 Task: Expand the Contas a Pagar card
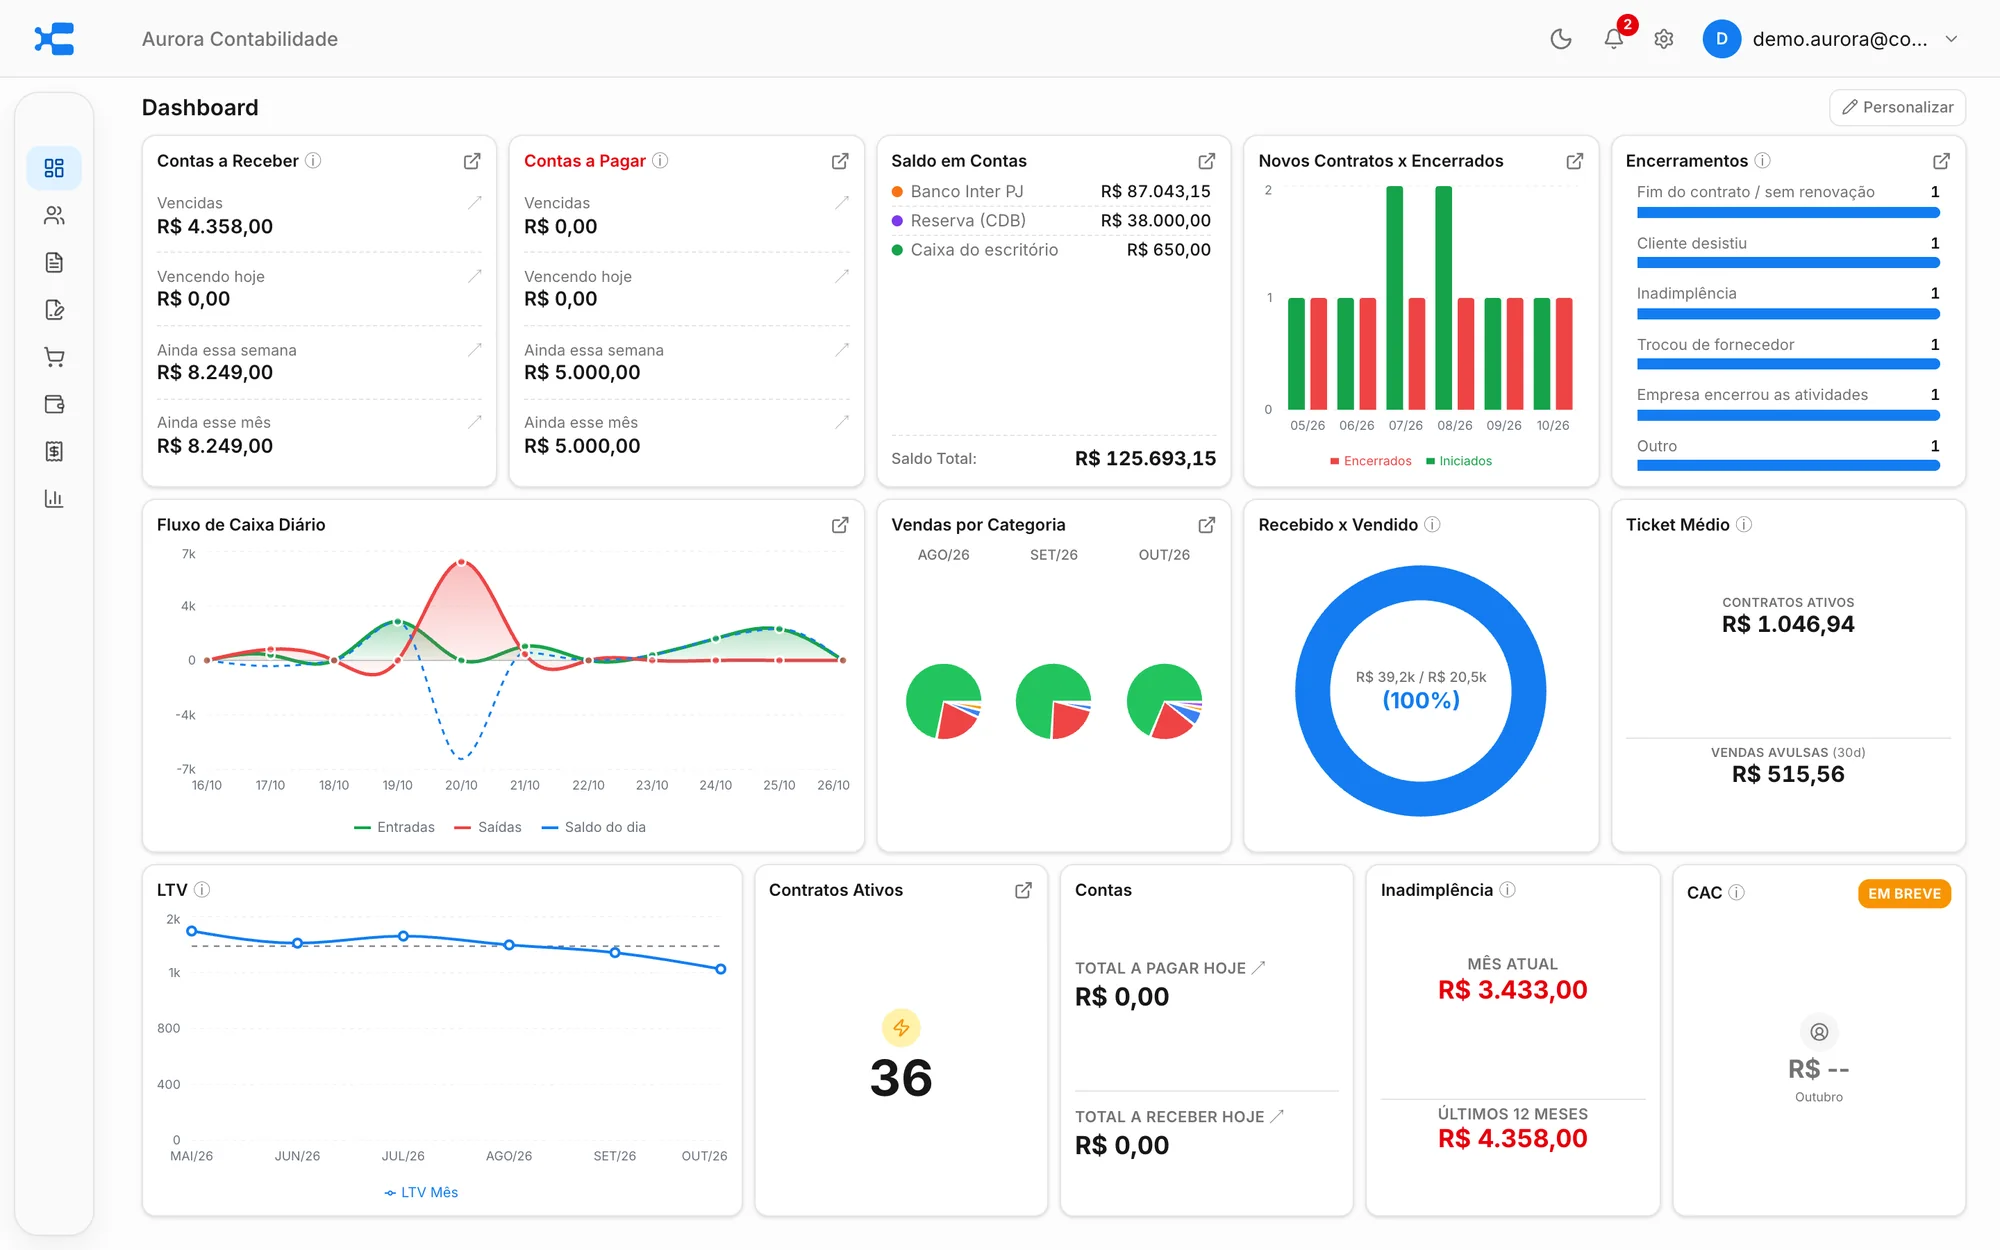840,161
